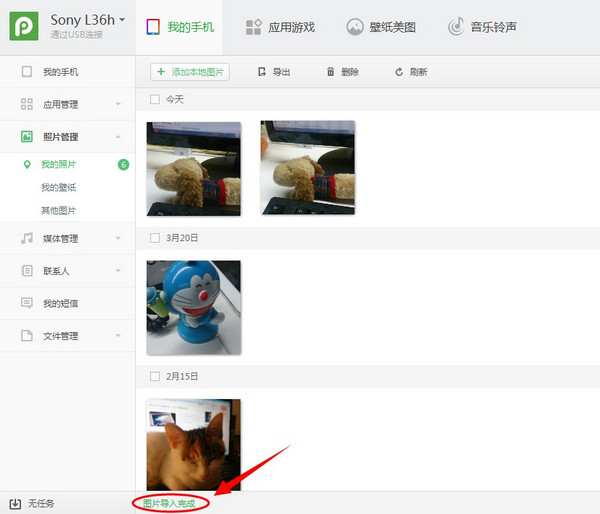Click the apps grid icon beside 应用游戏
The width and height of the screenshot is (600, 514).
253,27
